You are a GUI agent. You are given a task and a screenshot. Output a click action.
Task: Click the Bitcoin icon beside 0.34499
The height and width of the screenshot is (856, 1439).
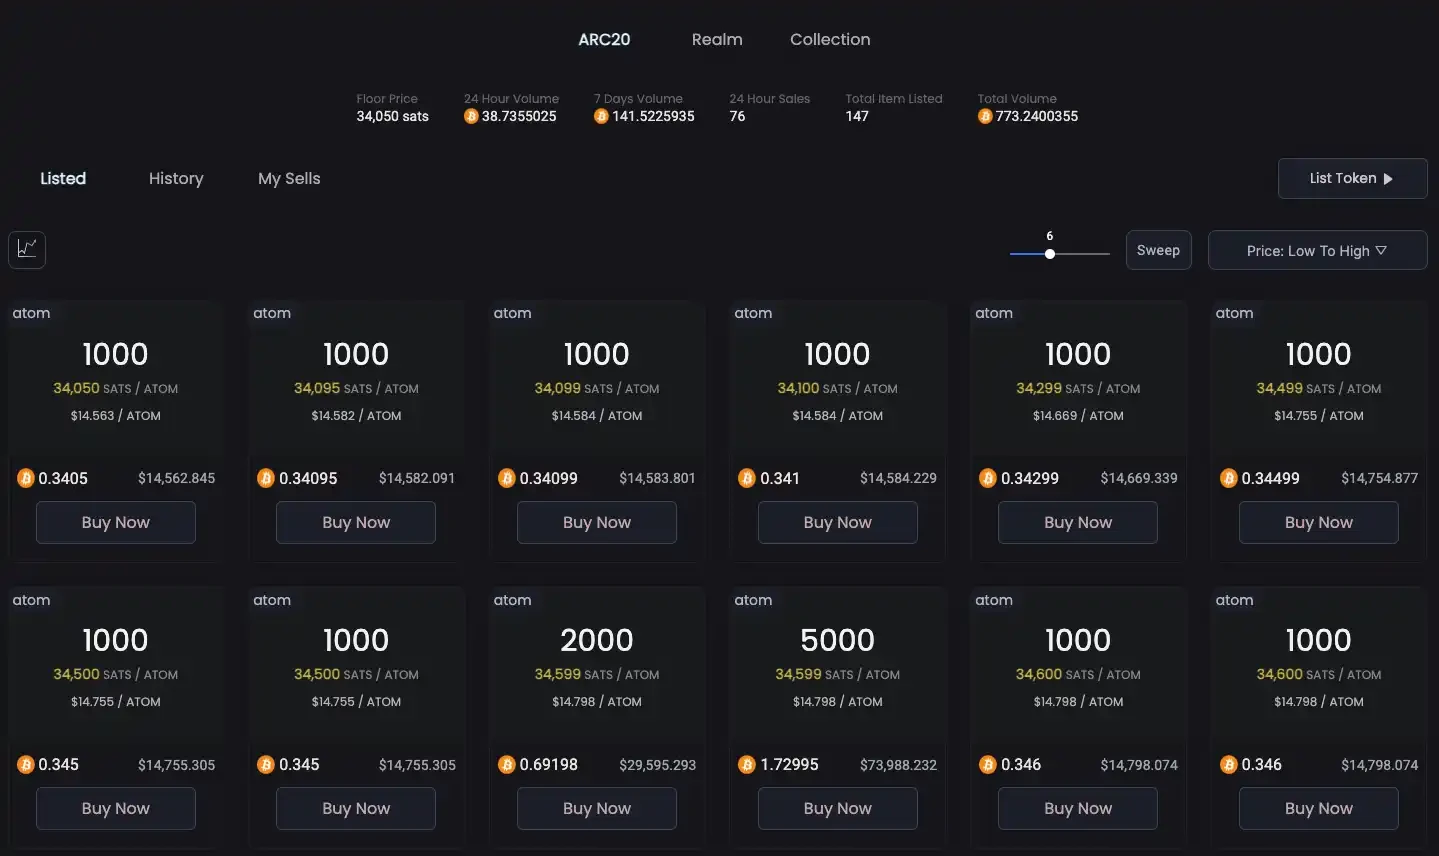1228,478
